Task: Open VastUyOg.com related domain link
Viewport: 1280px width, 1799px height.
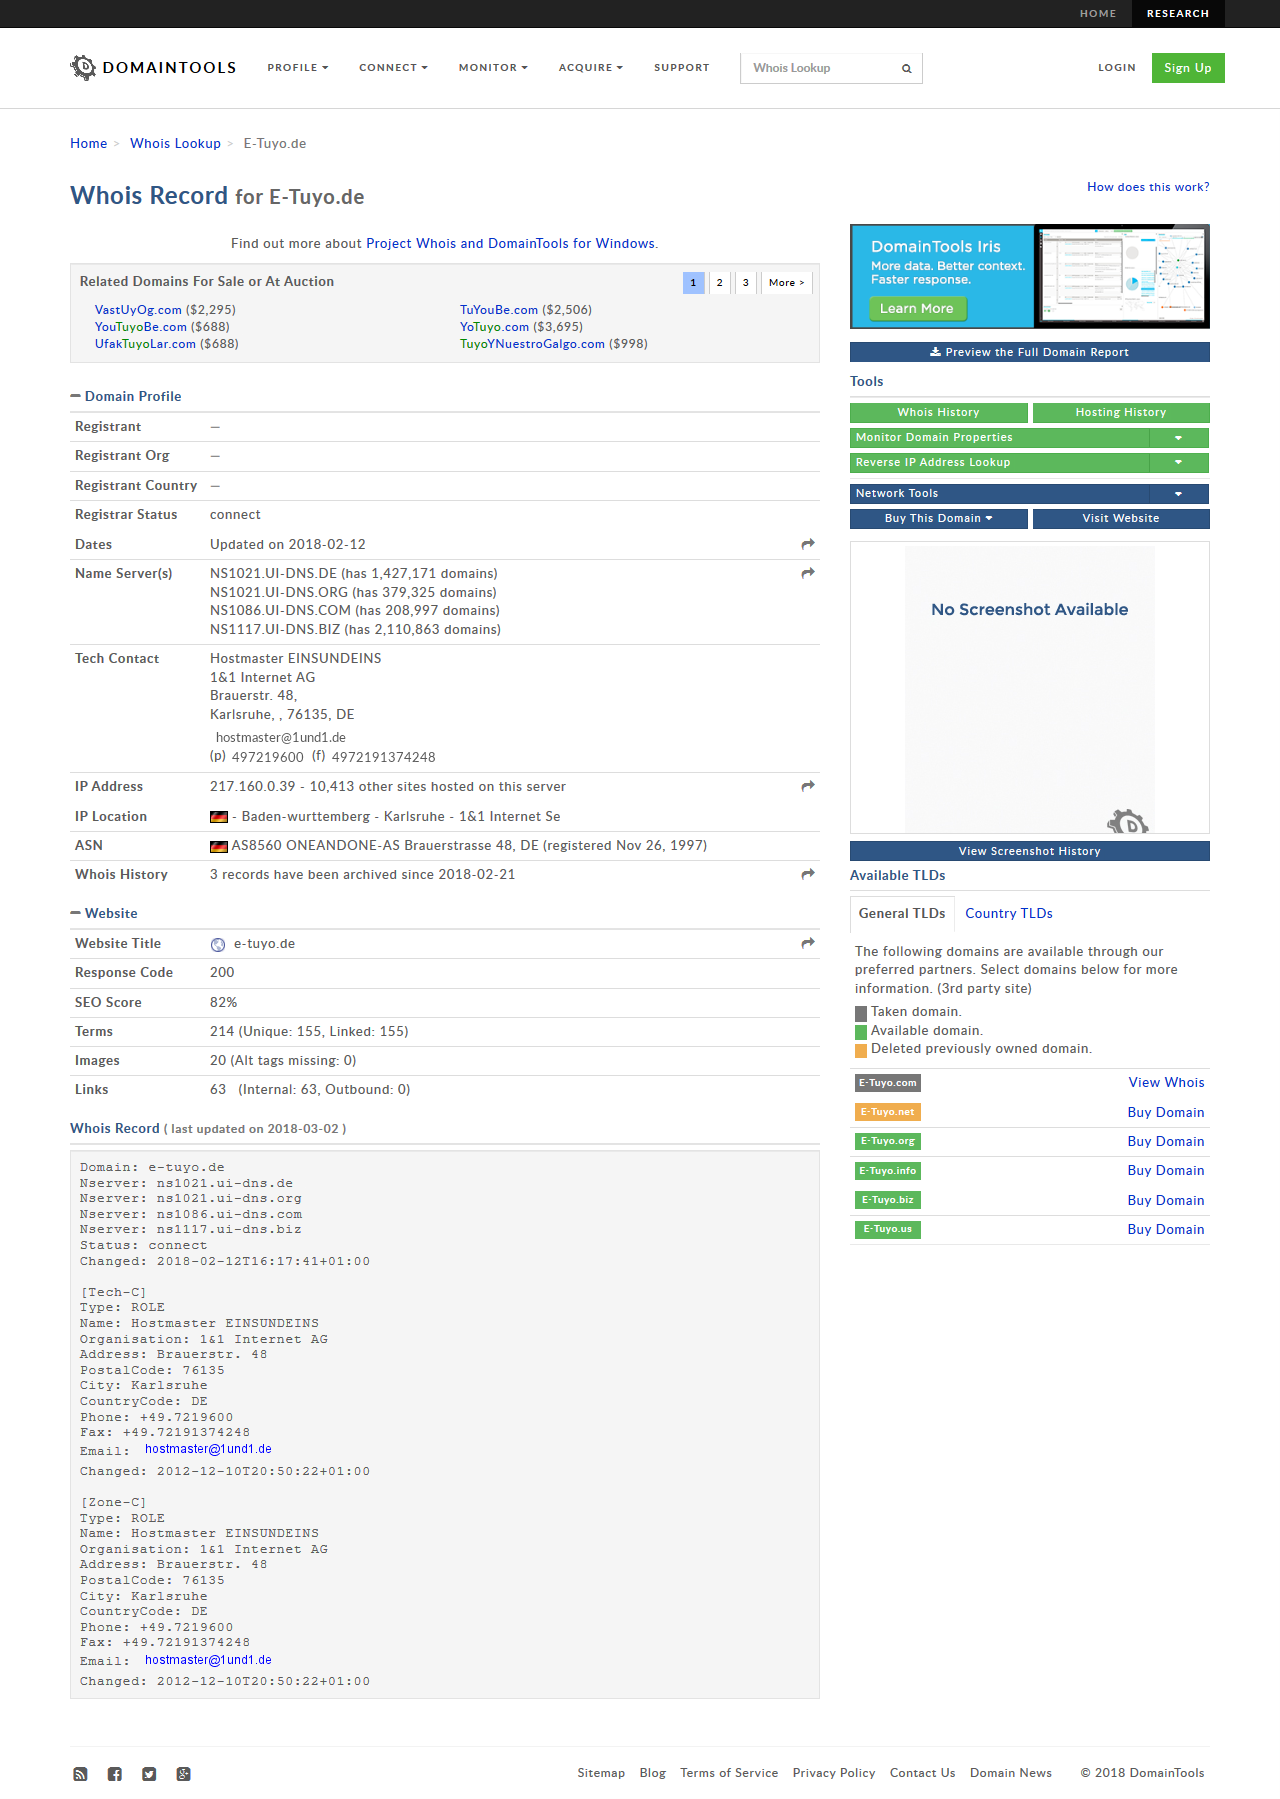Action: pyautogui.click(x=138, y=310)
